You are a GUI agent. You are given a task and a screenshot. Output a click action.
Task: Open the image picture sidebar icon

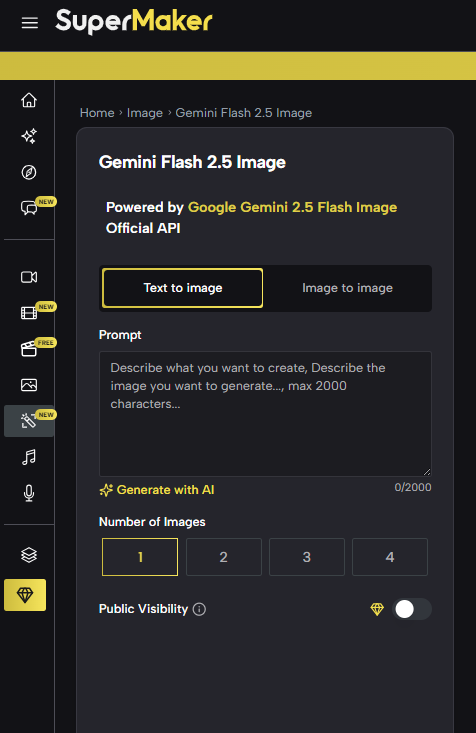(29, 385)
